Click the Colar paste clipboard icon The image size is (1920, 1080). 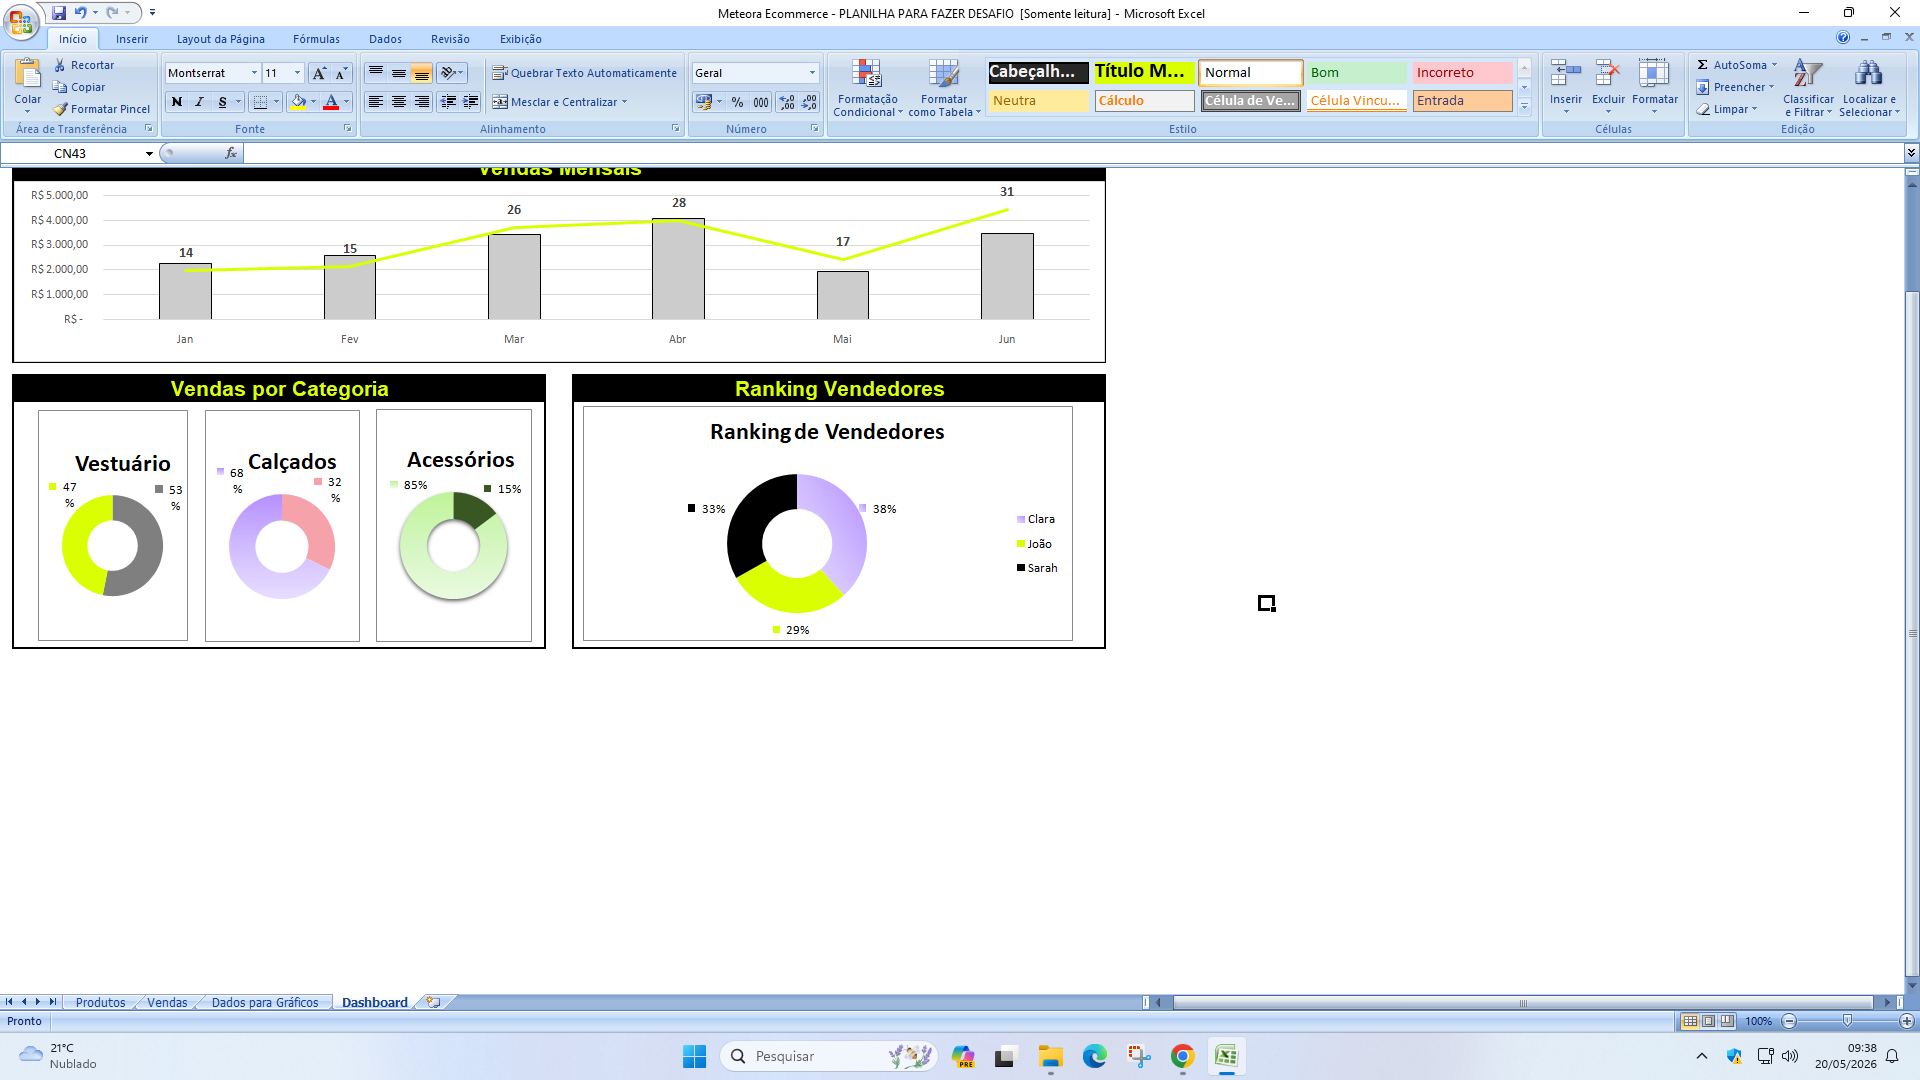point(28,73)
